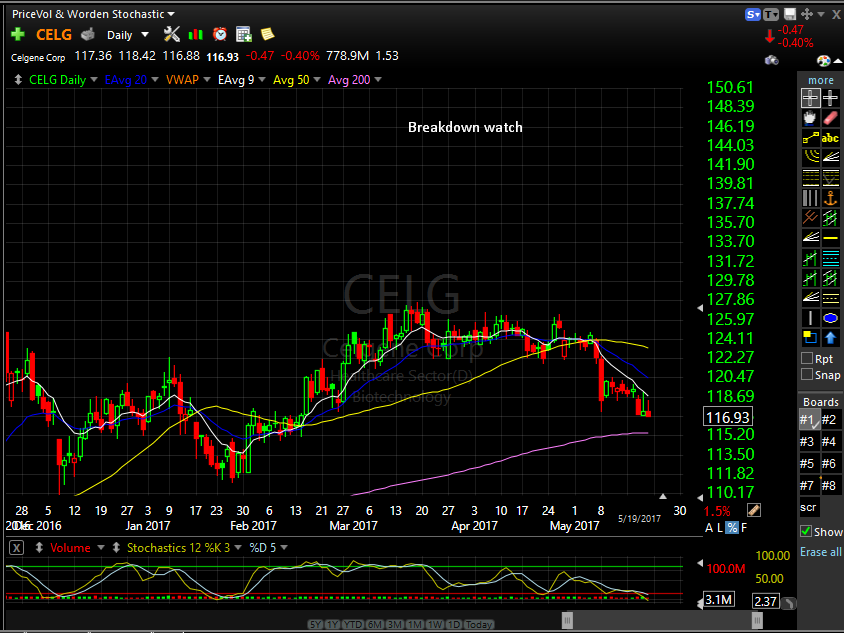Open the EAvg 9 indicator dropdown
The image size is (844, 633).
[x=262, y=80]
